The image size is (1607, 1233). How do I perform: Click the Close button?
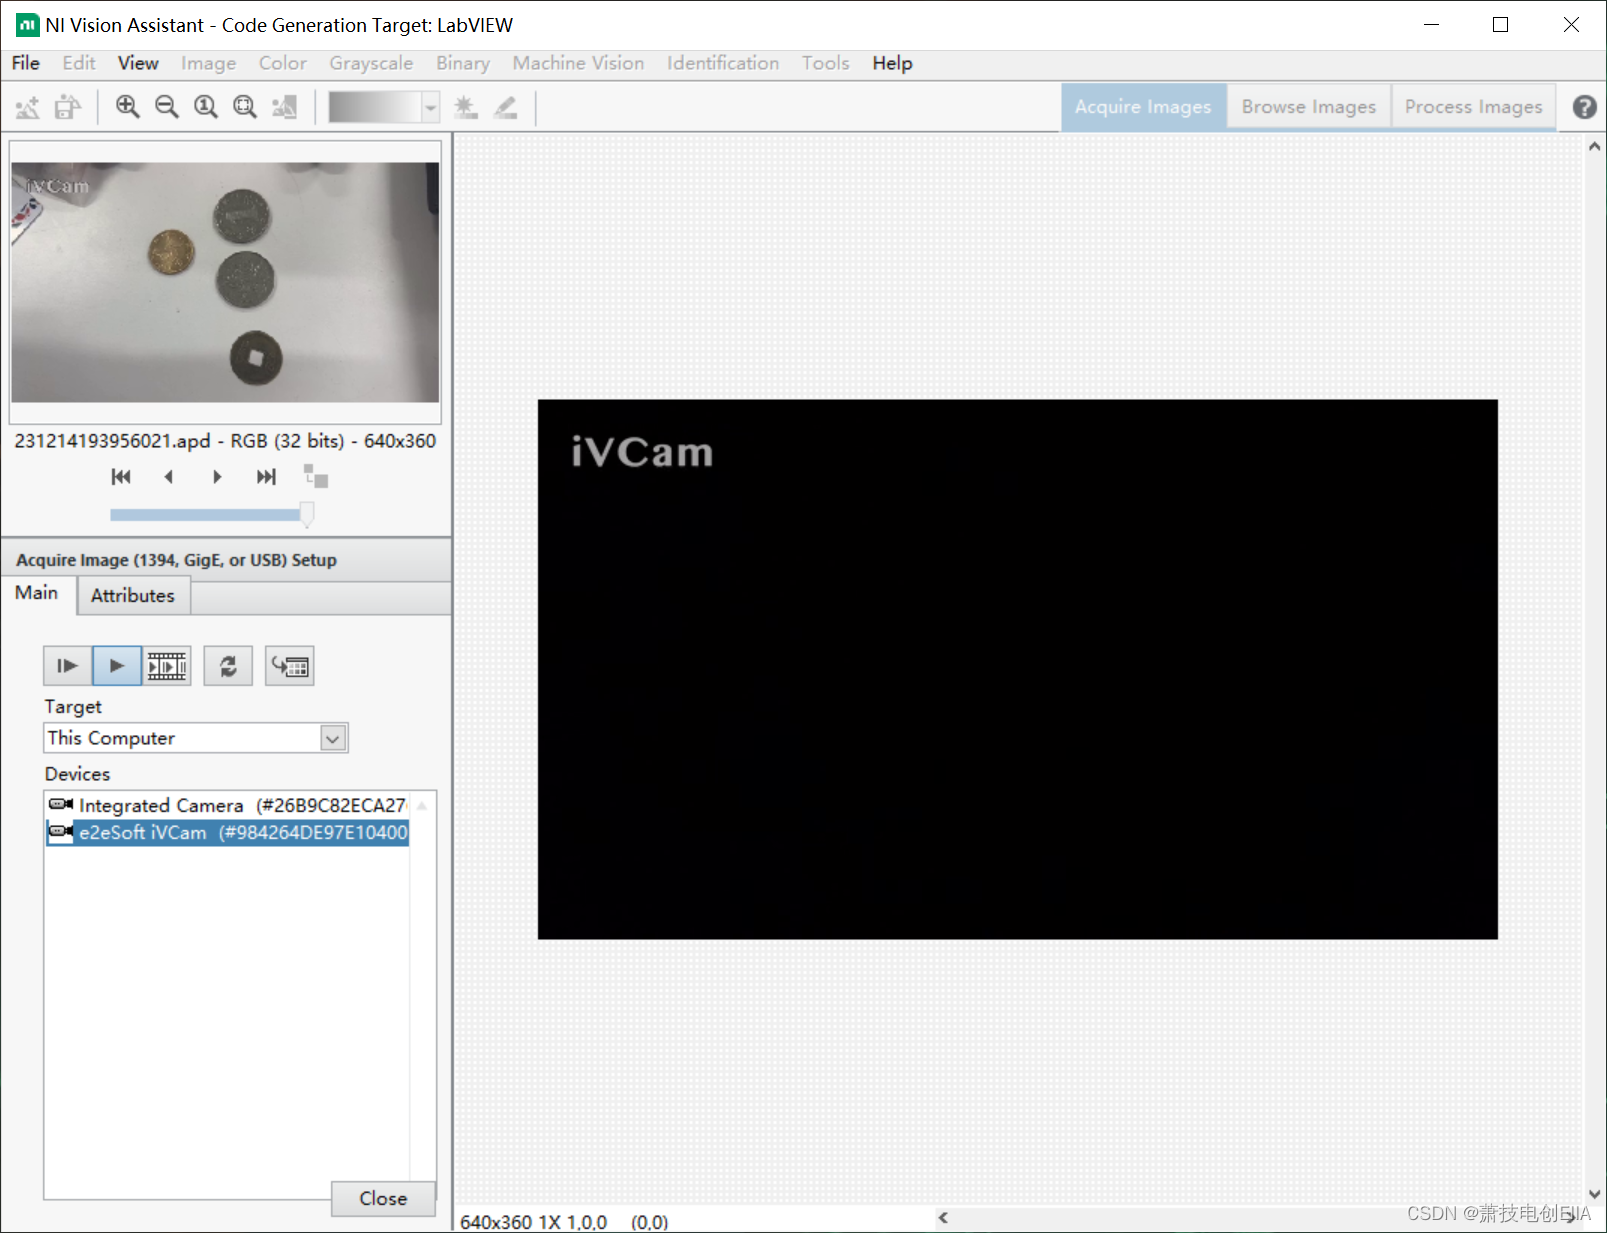[383, 1198]
